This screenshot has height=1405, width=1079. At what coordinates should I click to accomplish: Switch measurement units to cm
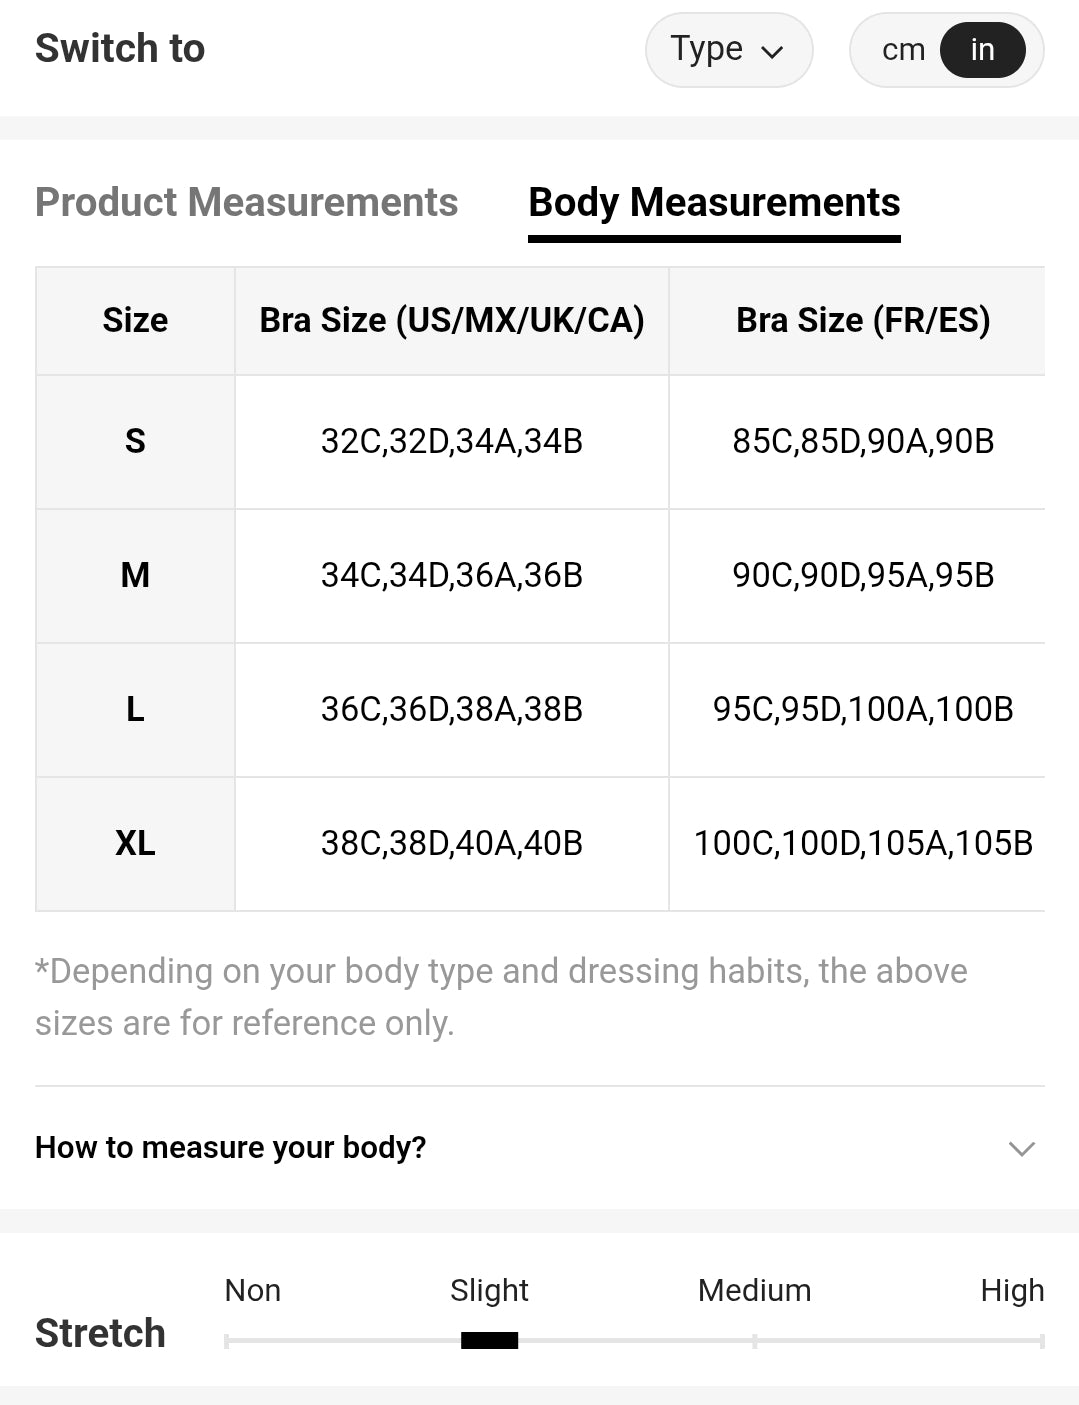[x=903, y=50]
